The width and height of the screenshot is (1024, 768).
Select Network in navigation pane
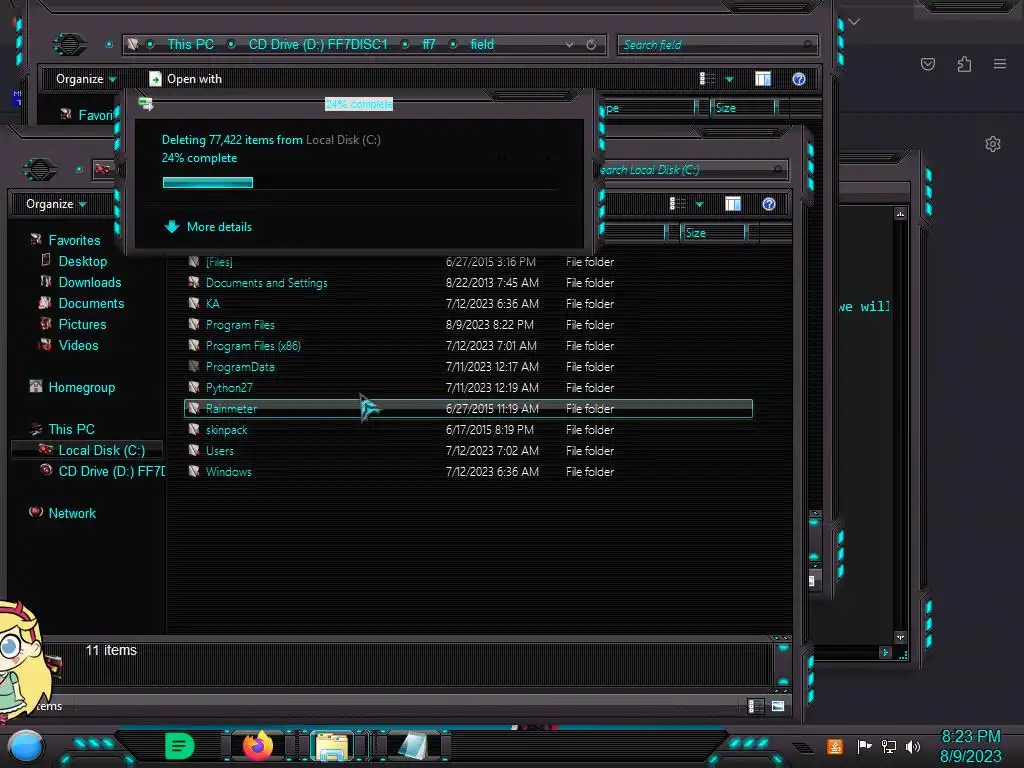[x=72, y=513]
